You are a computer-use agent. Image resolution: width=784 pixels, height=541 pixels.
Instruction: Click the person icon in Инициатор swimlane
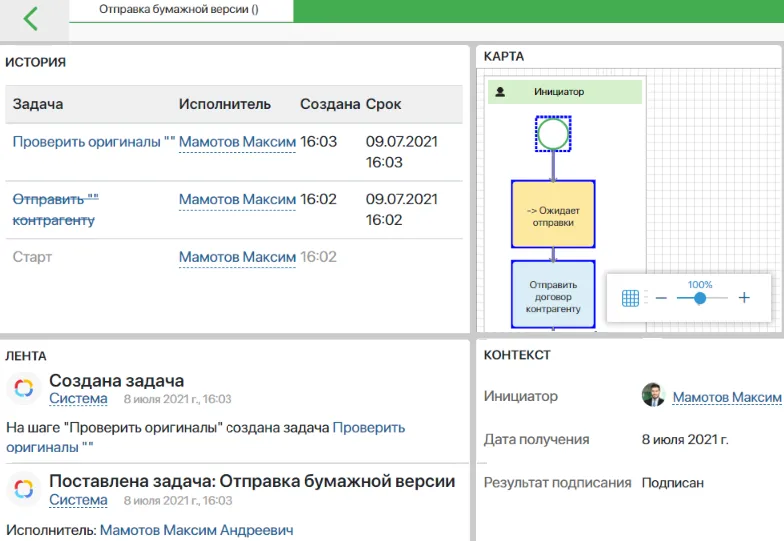(501, 92)
